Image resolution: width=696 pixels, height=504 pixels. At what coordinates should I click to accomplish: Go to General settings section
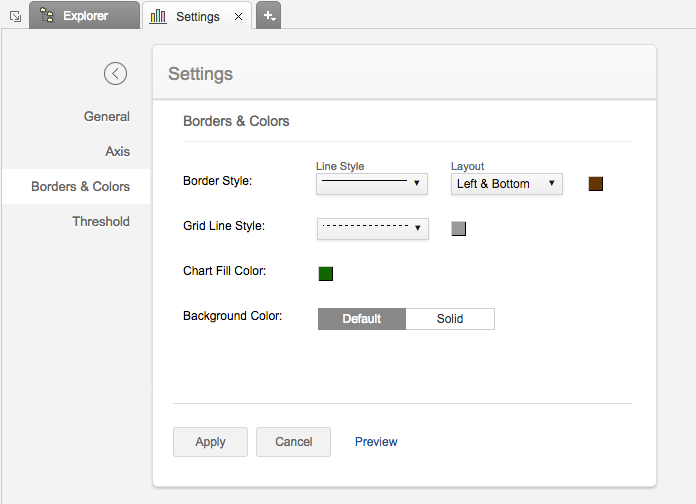[x=107, y=116]
